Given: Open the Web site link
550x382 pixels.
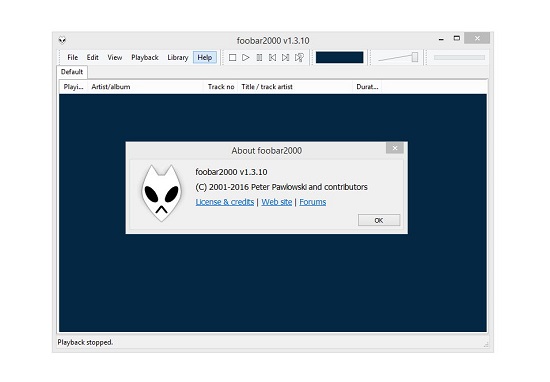Looking at the screenshot, I should 277,202.
